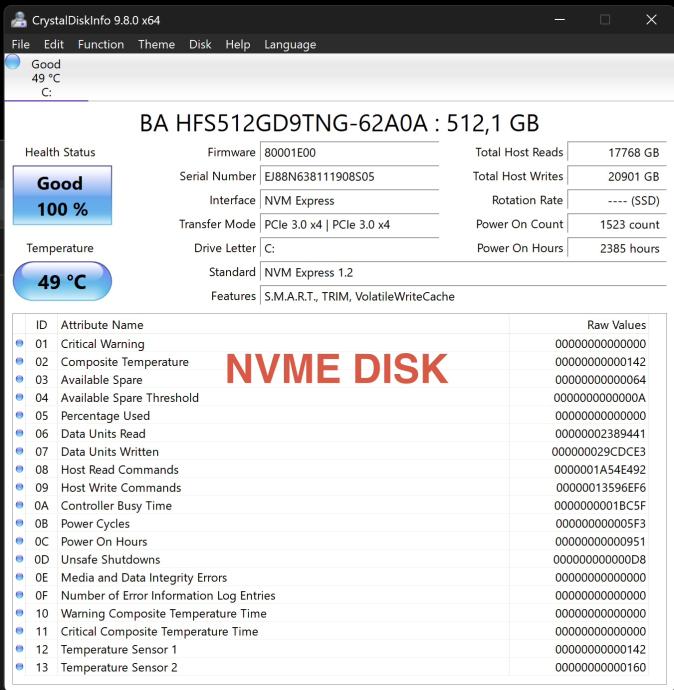Viewport: 674px width, 690px height.
Task: Click Total Host Writes value 20901 GB
Action: coord(617,176)
